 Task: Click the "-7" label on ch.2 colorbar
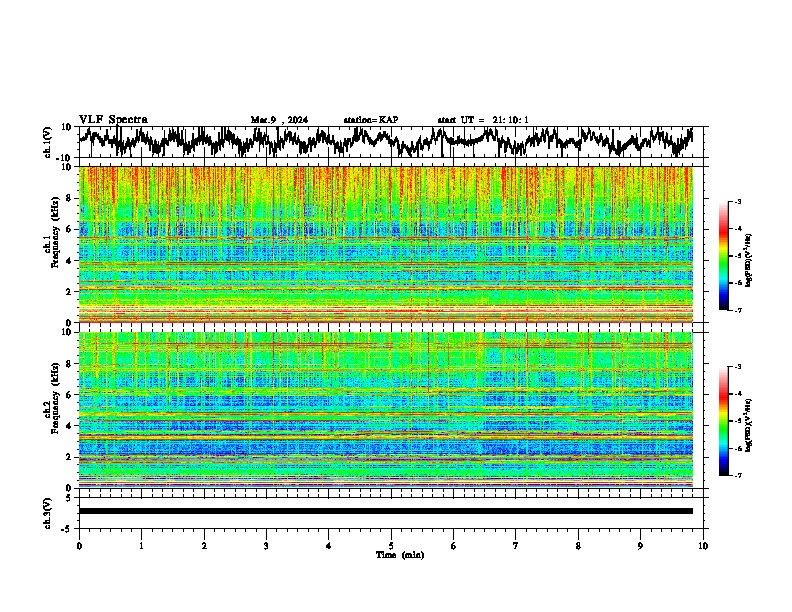[738, 475]
